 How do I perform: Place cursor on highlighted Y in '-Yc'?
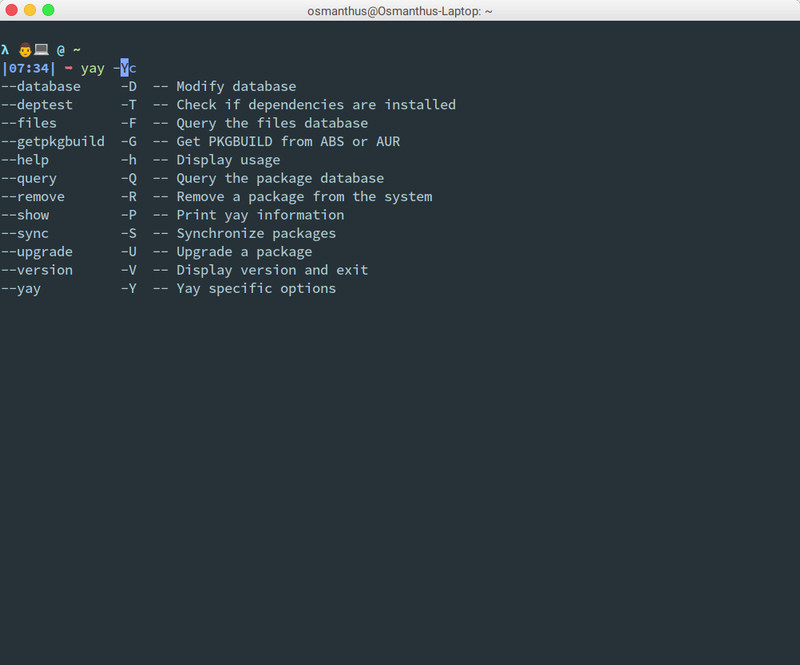[124, 68]
